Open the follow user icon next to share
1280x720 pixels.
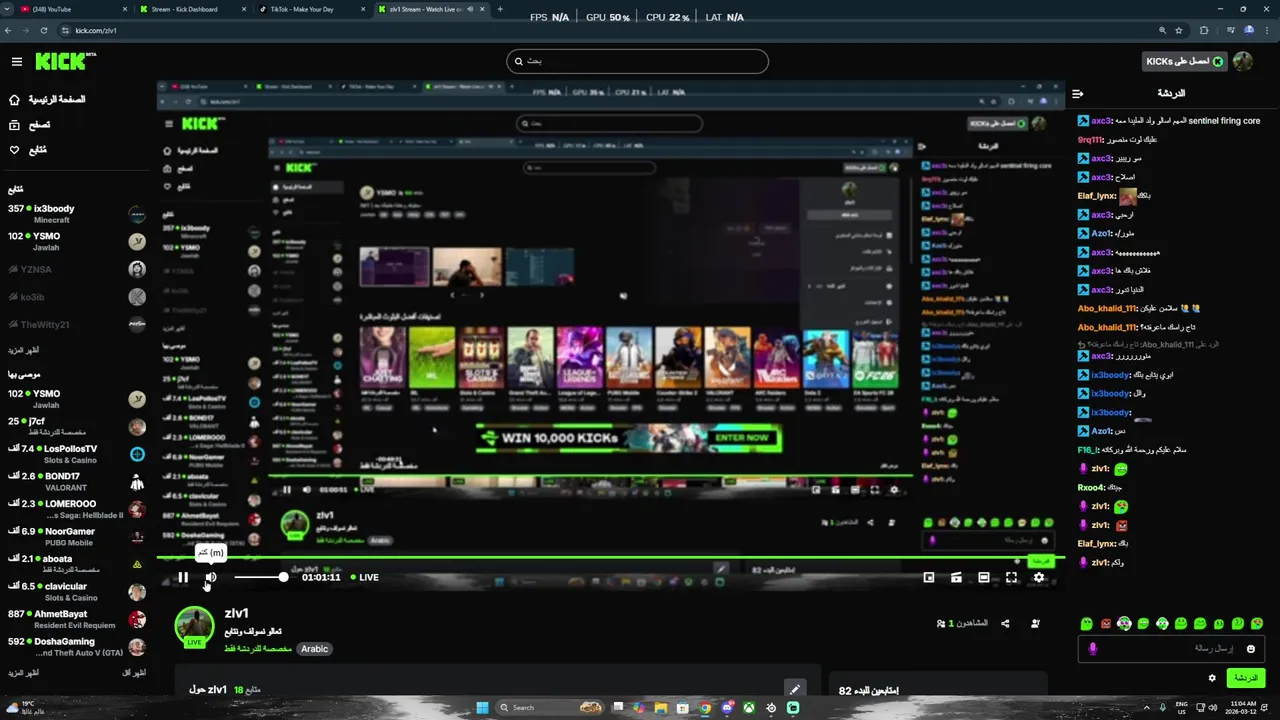(x=1035, y=623)
